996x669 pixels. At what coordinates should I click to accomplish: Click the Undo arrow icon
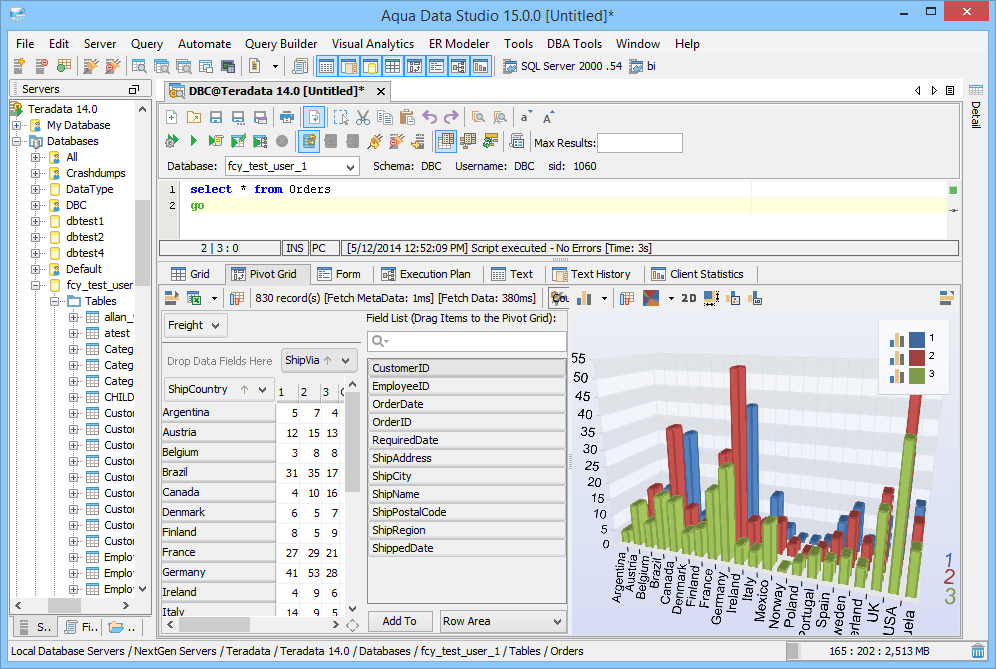point(429,117)
